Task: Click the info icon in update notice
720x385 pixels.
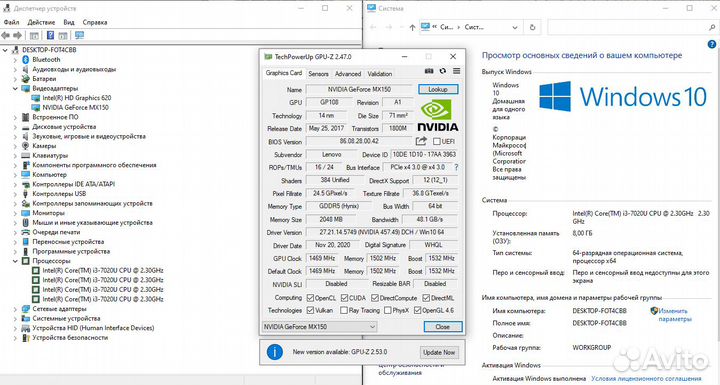Action: [x=275, y=352]
